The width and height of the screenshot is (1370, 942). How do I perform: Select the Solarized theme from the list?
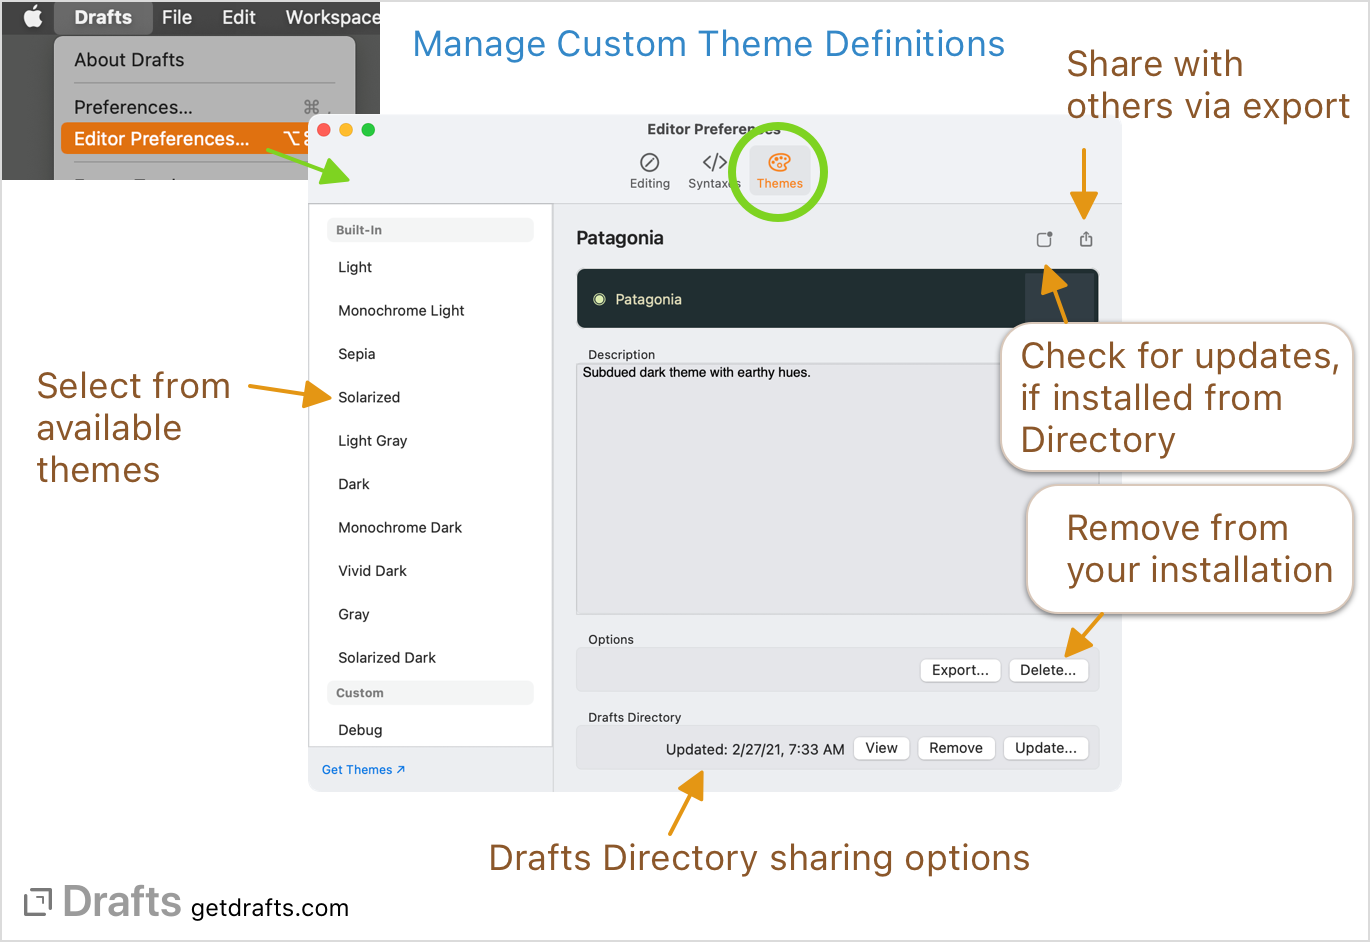point(369,397)
